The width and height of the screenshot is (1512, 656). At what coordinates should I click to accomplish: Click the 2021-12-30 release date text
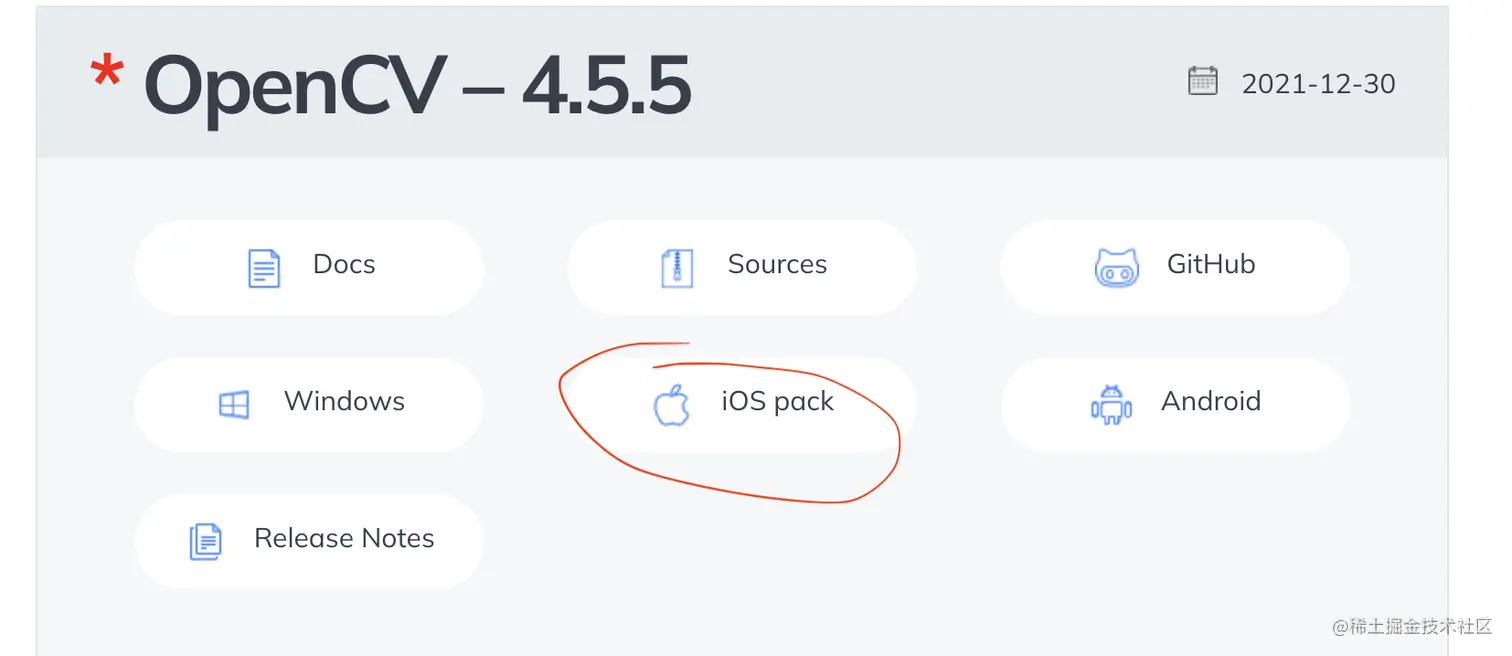(1318, 84)
